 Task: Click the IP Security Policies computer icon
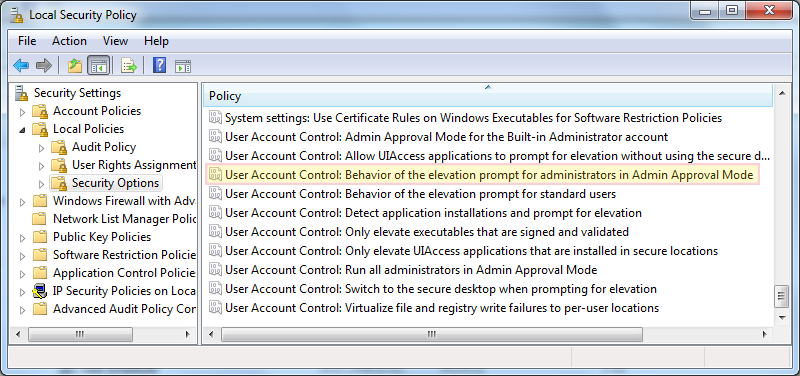point(40,291)
